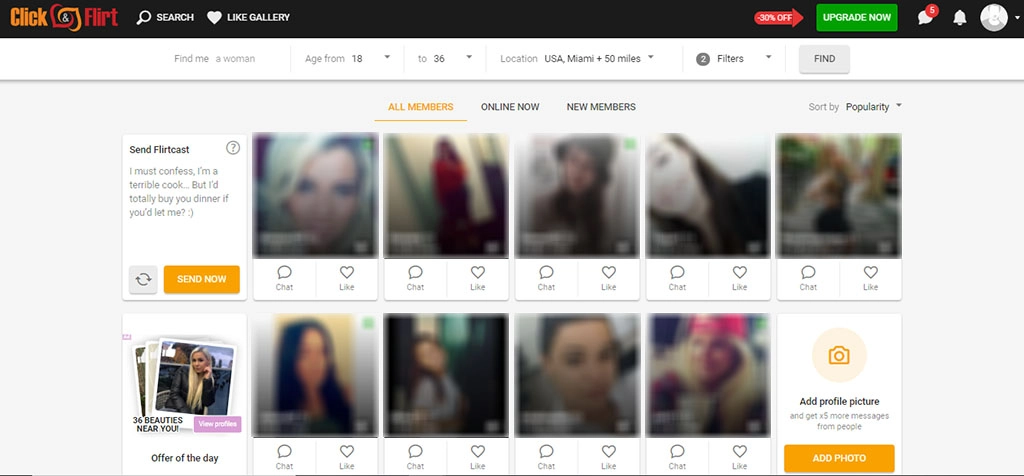The width and height of the screenshot is (1024, 476).
Task: Open the 36 Beauties Near You offer image
Action: click(x=185, y=385)
